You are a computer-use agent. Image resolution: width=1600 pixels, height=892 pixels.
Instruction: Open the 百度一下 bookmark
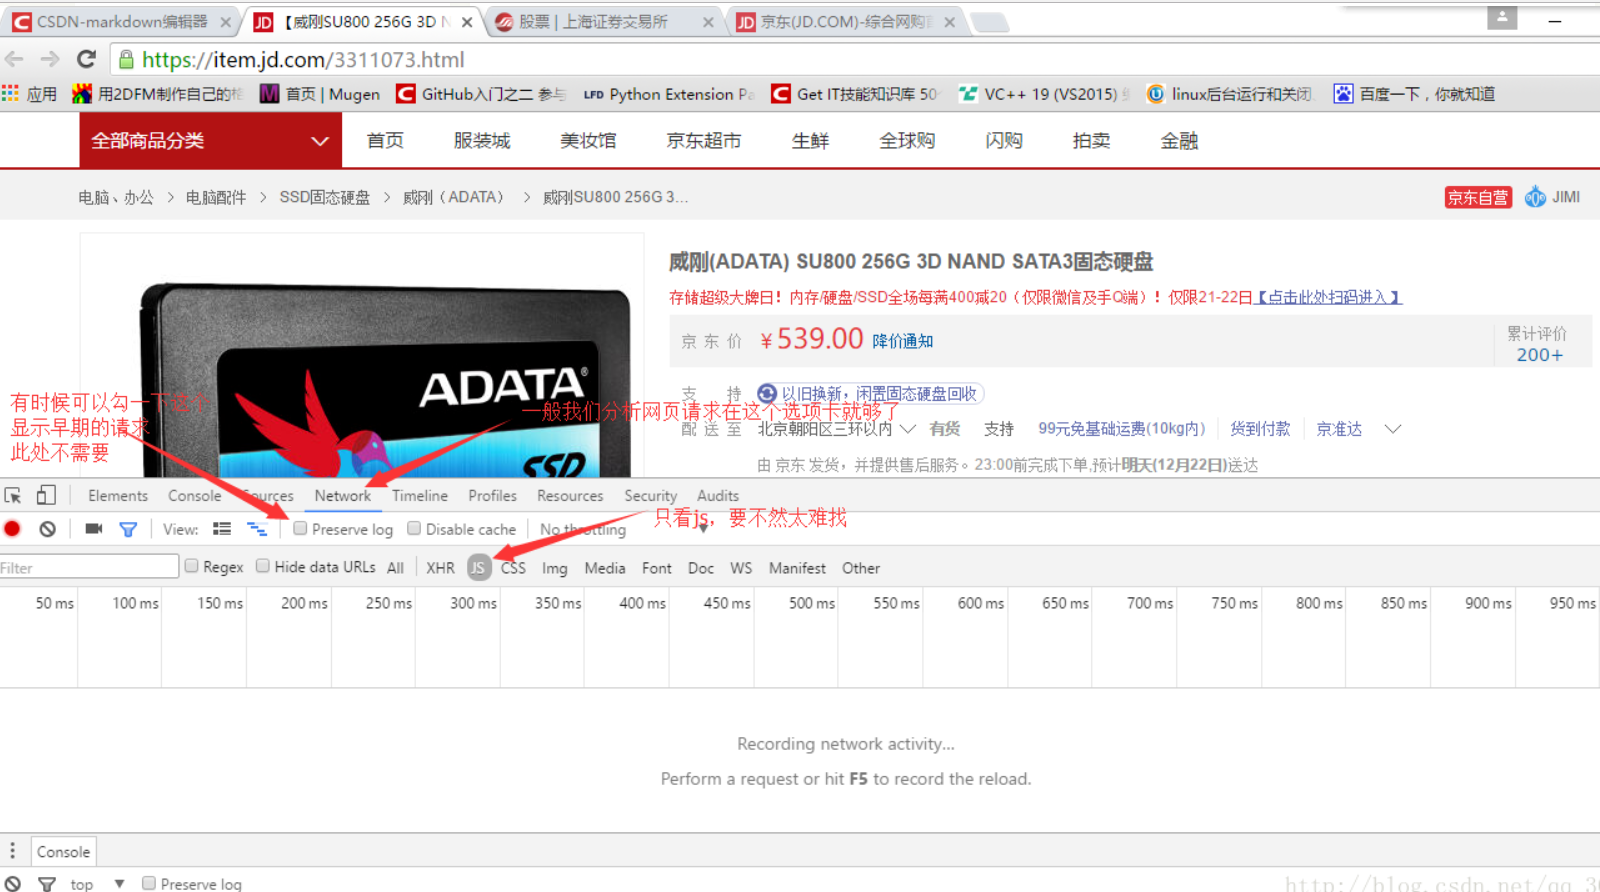pyautogui.click(x=1414, y=94)
